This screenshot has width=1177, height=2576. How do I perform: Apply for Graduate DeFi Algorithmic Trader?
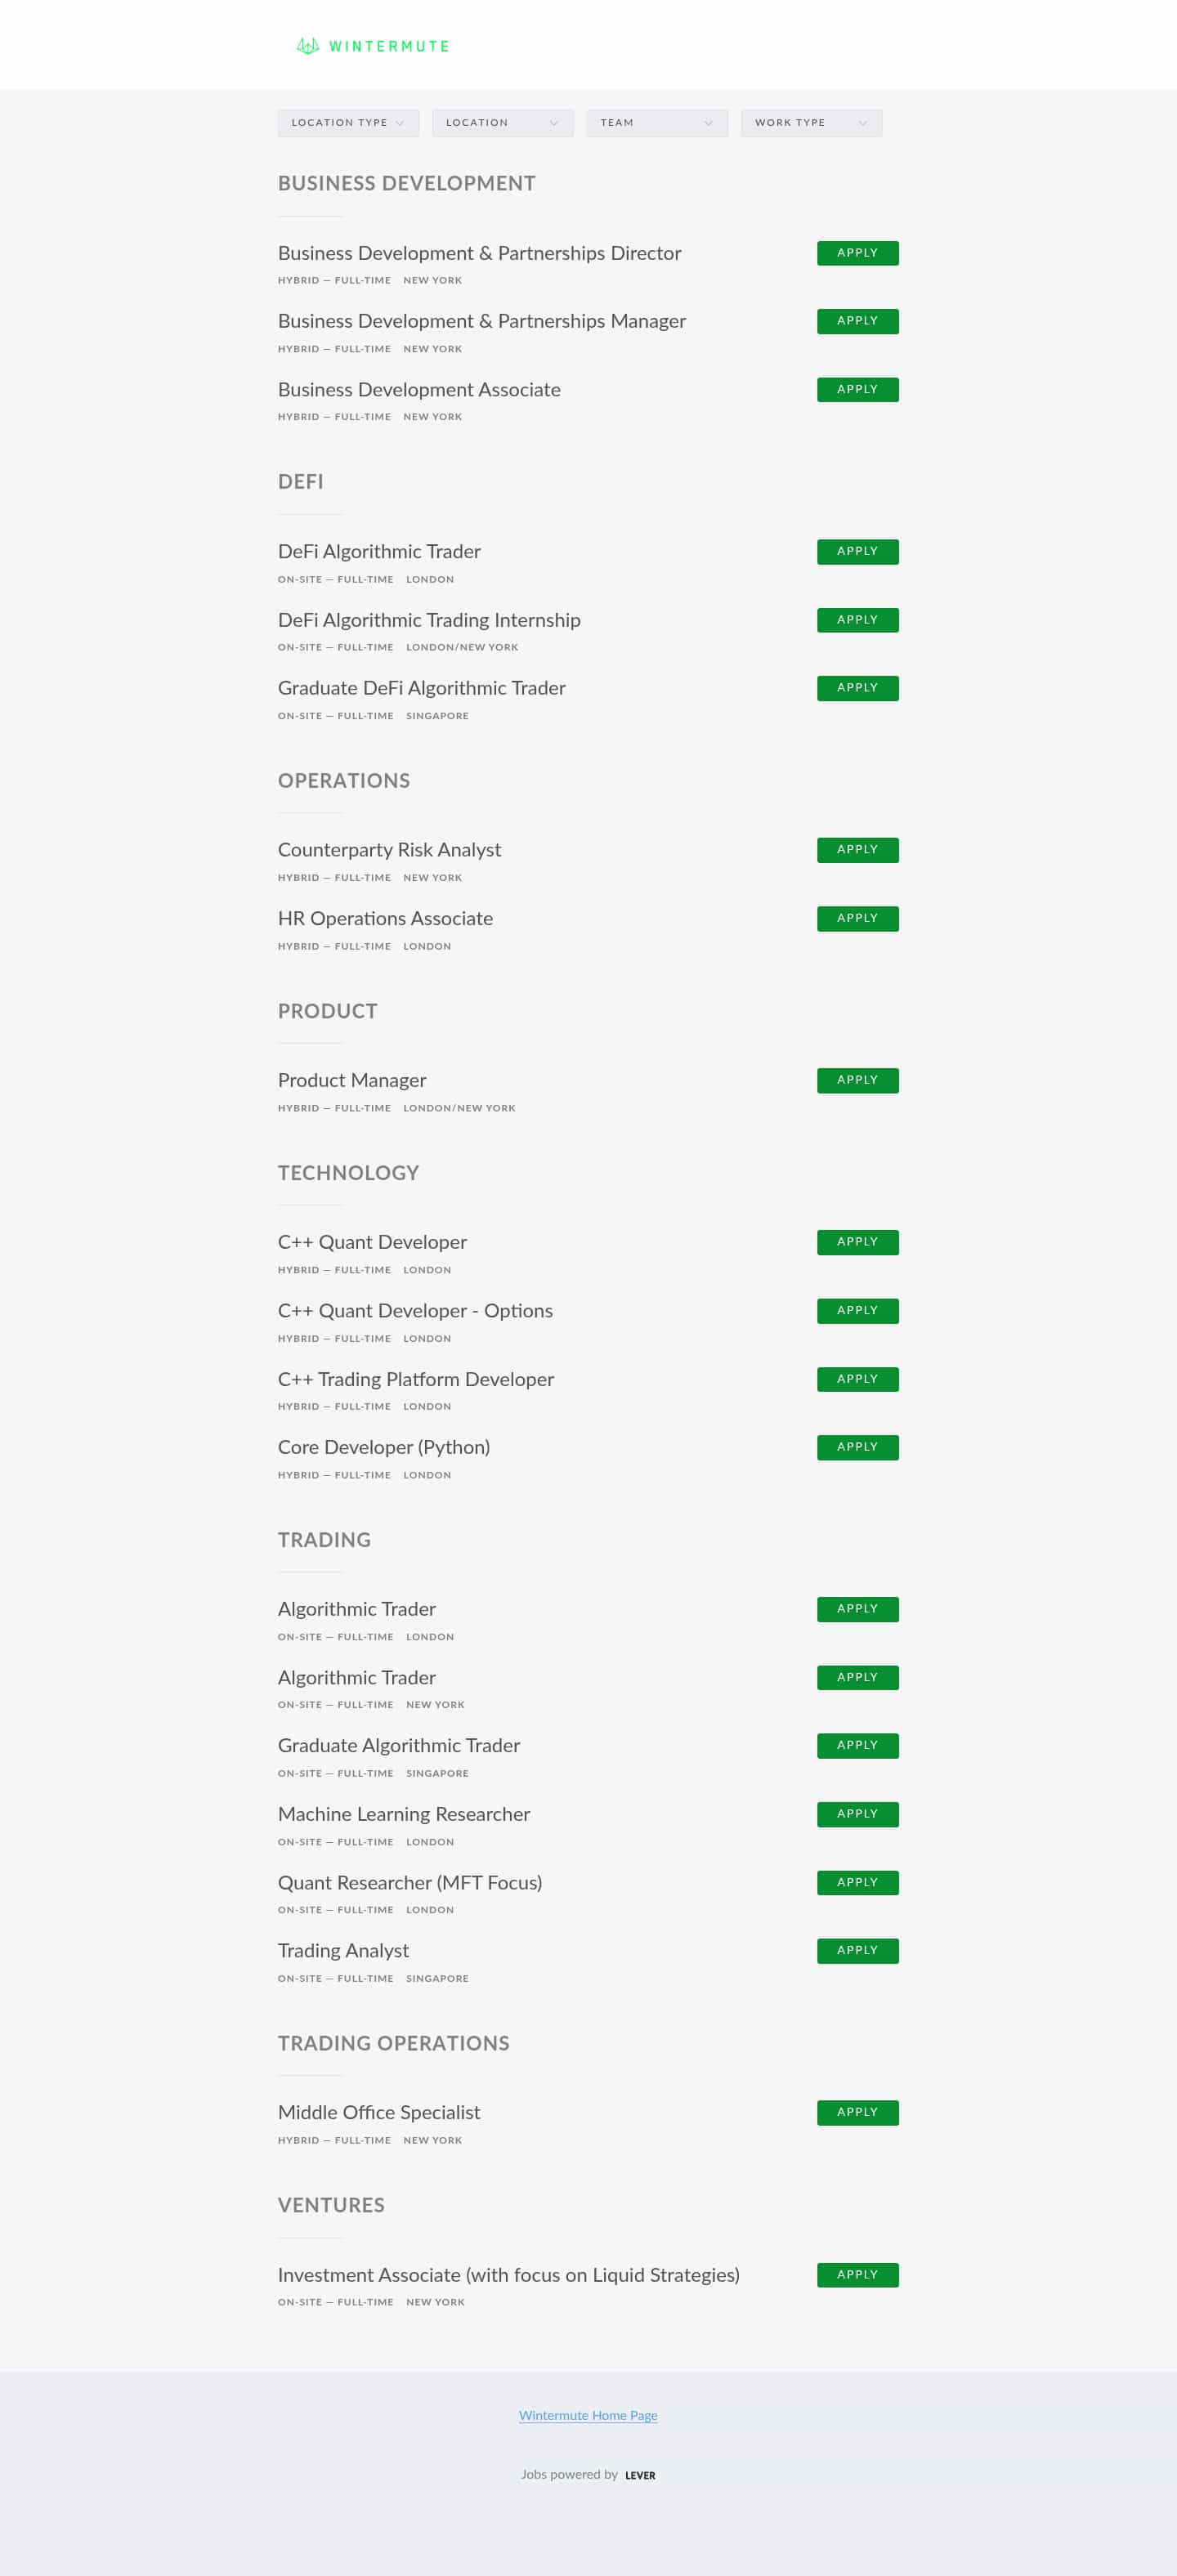pyautogui.click(x=857, y=688)
